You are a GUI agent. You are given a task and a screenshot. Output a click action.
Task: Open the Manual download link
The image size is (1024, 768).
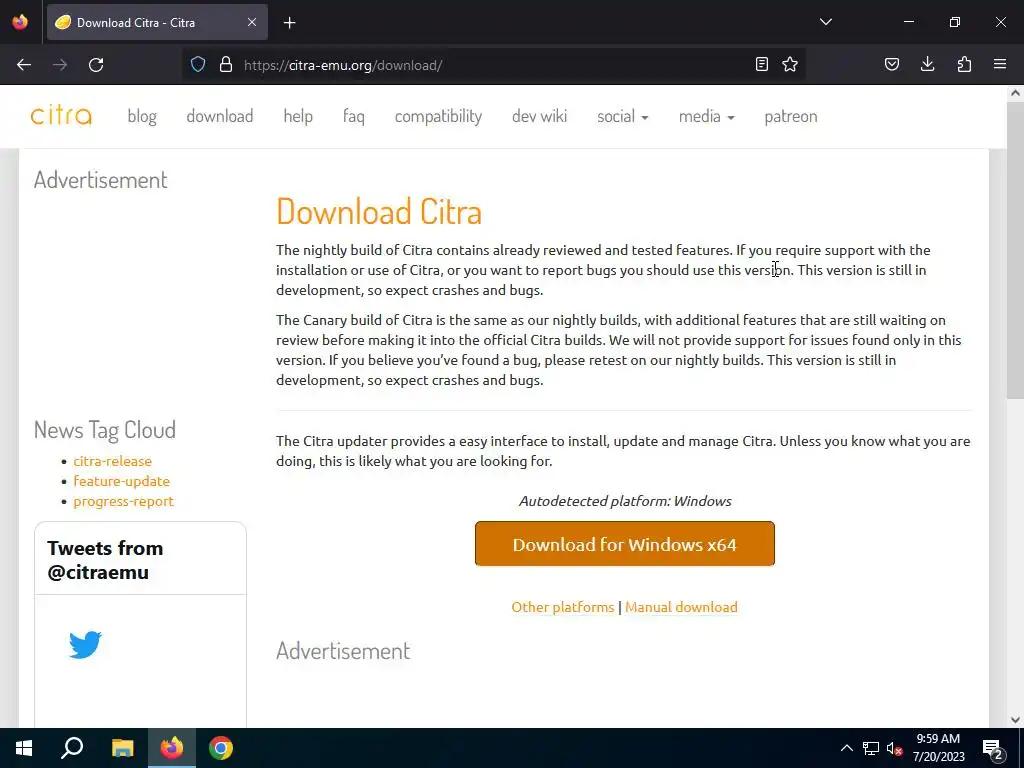point(681,607)
